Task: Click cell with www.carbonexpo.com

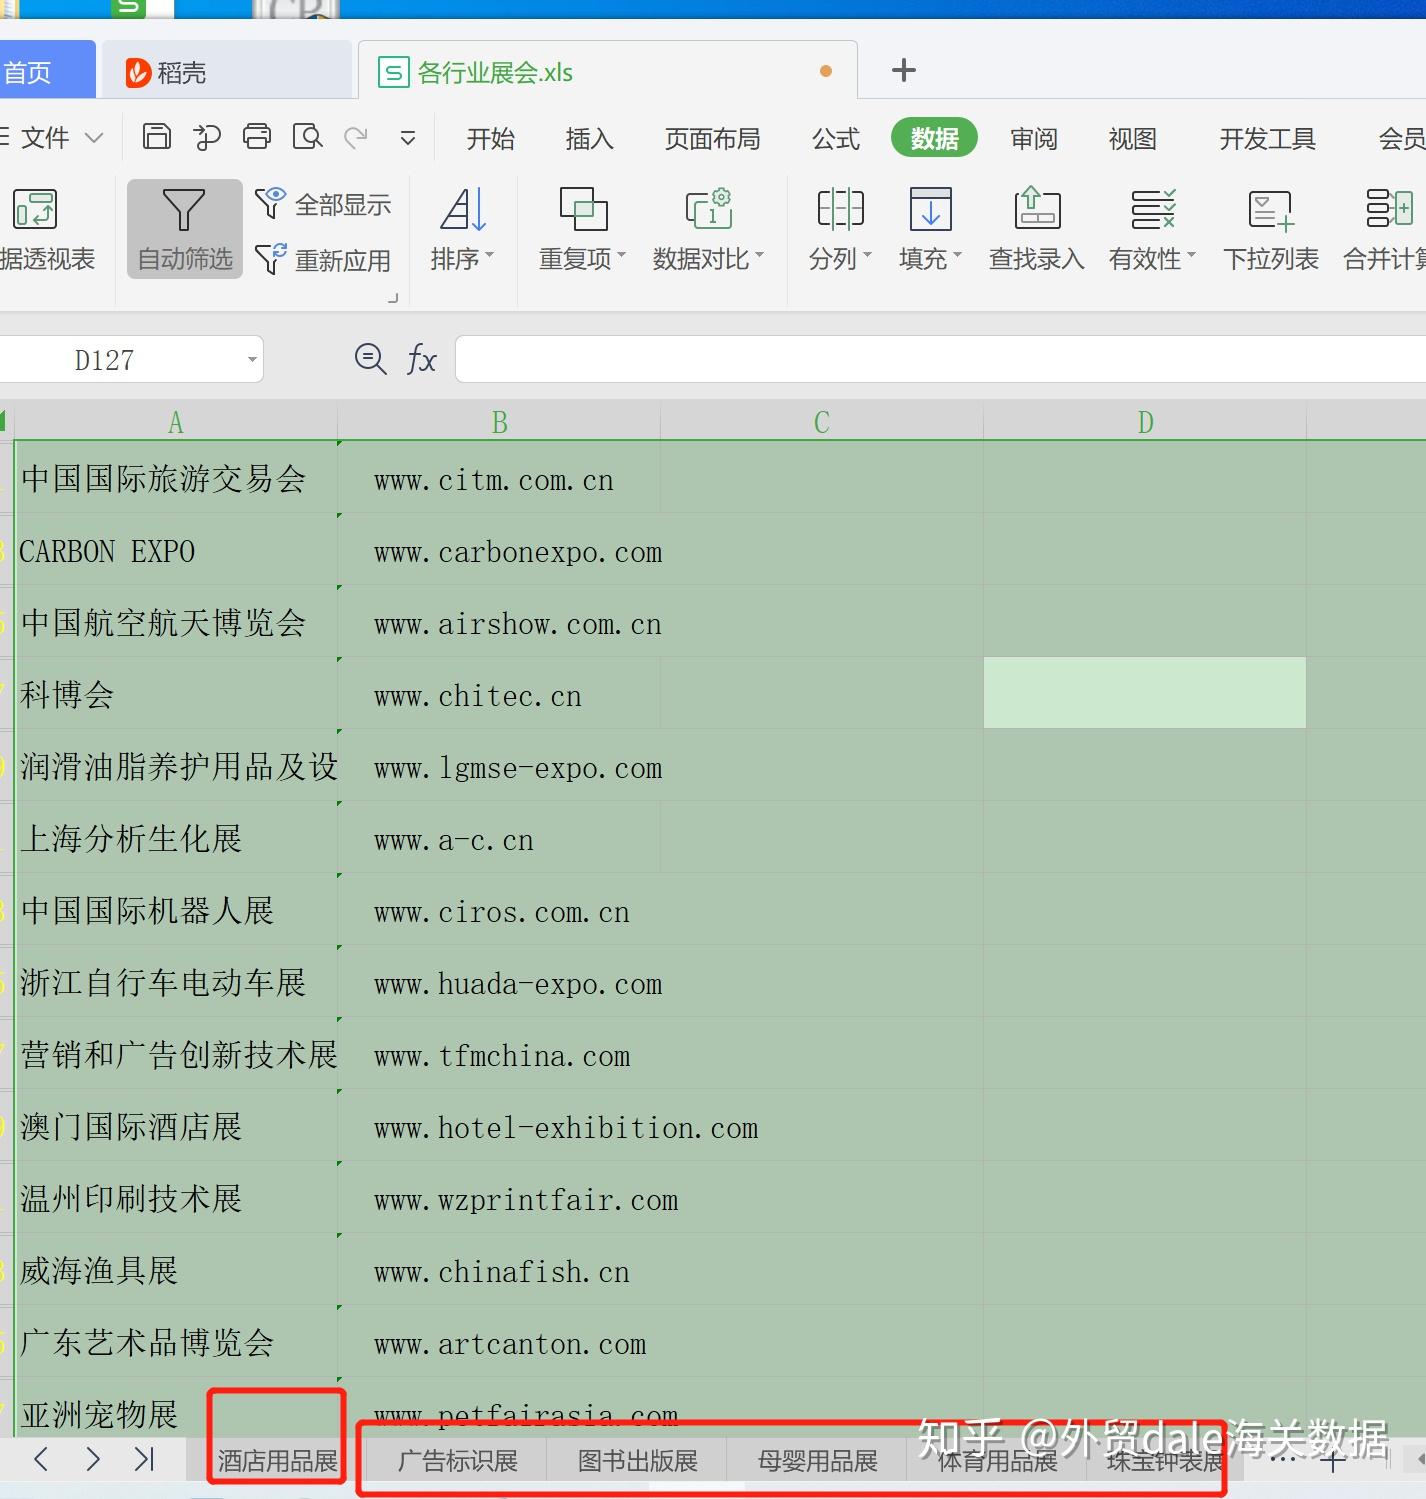Action: [x=499, y=550]
